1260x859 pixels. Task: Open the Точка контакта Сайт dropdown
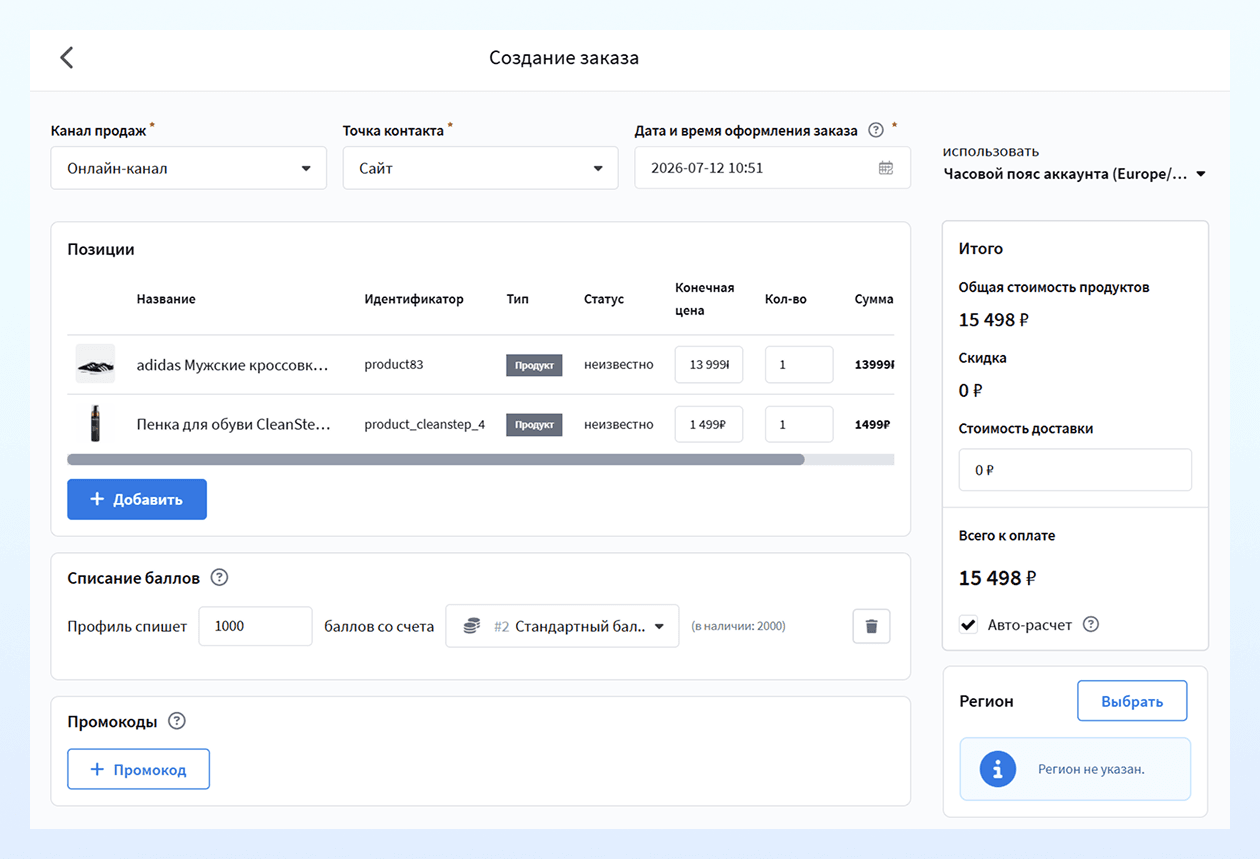pyautogui.click(x=481, y=168)
